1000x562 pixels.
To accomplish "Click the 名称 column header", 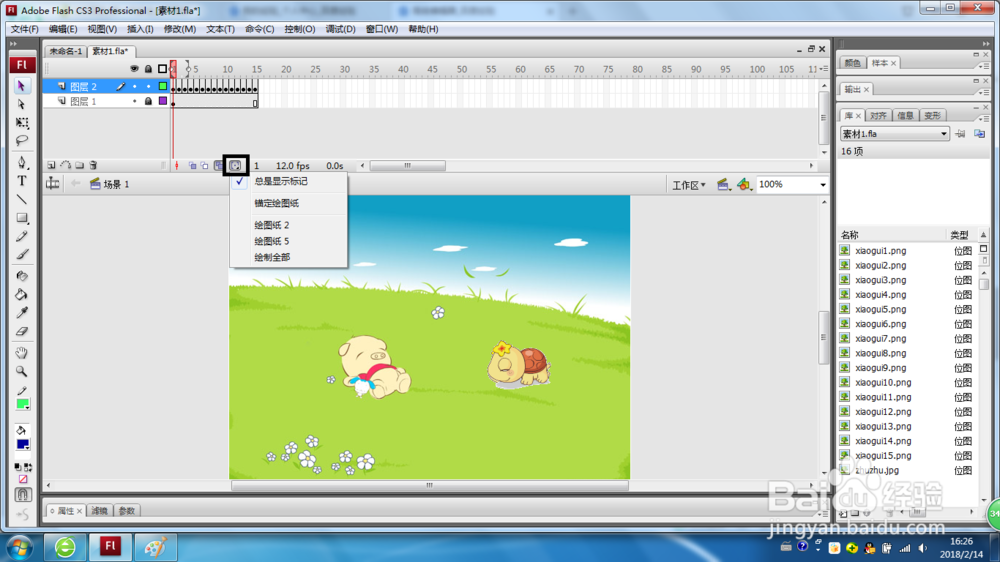I will tap(890, 235).
